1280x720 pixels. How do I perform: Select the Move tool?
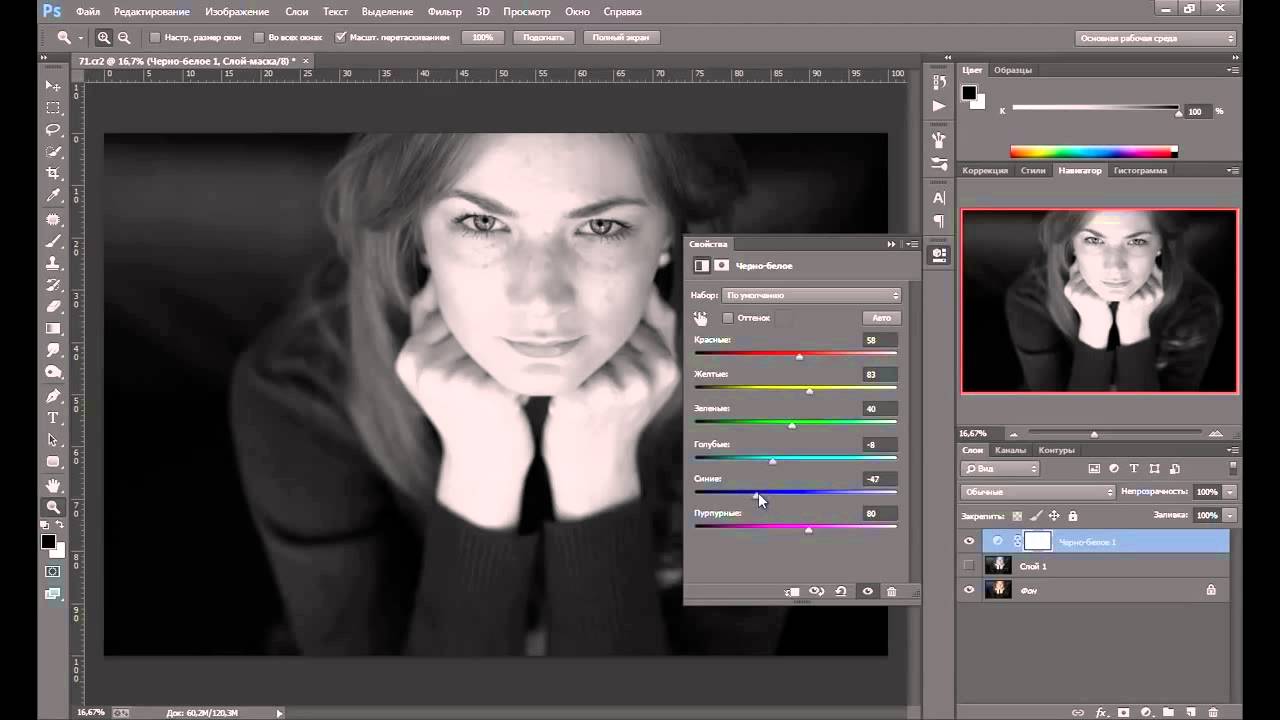(54, 86)
